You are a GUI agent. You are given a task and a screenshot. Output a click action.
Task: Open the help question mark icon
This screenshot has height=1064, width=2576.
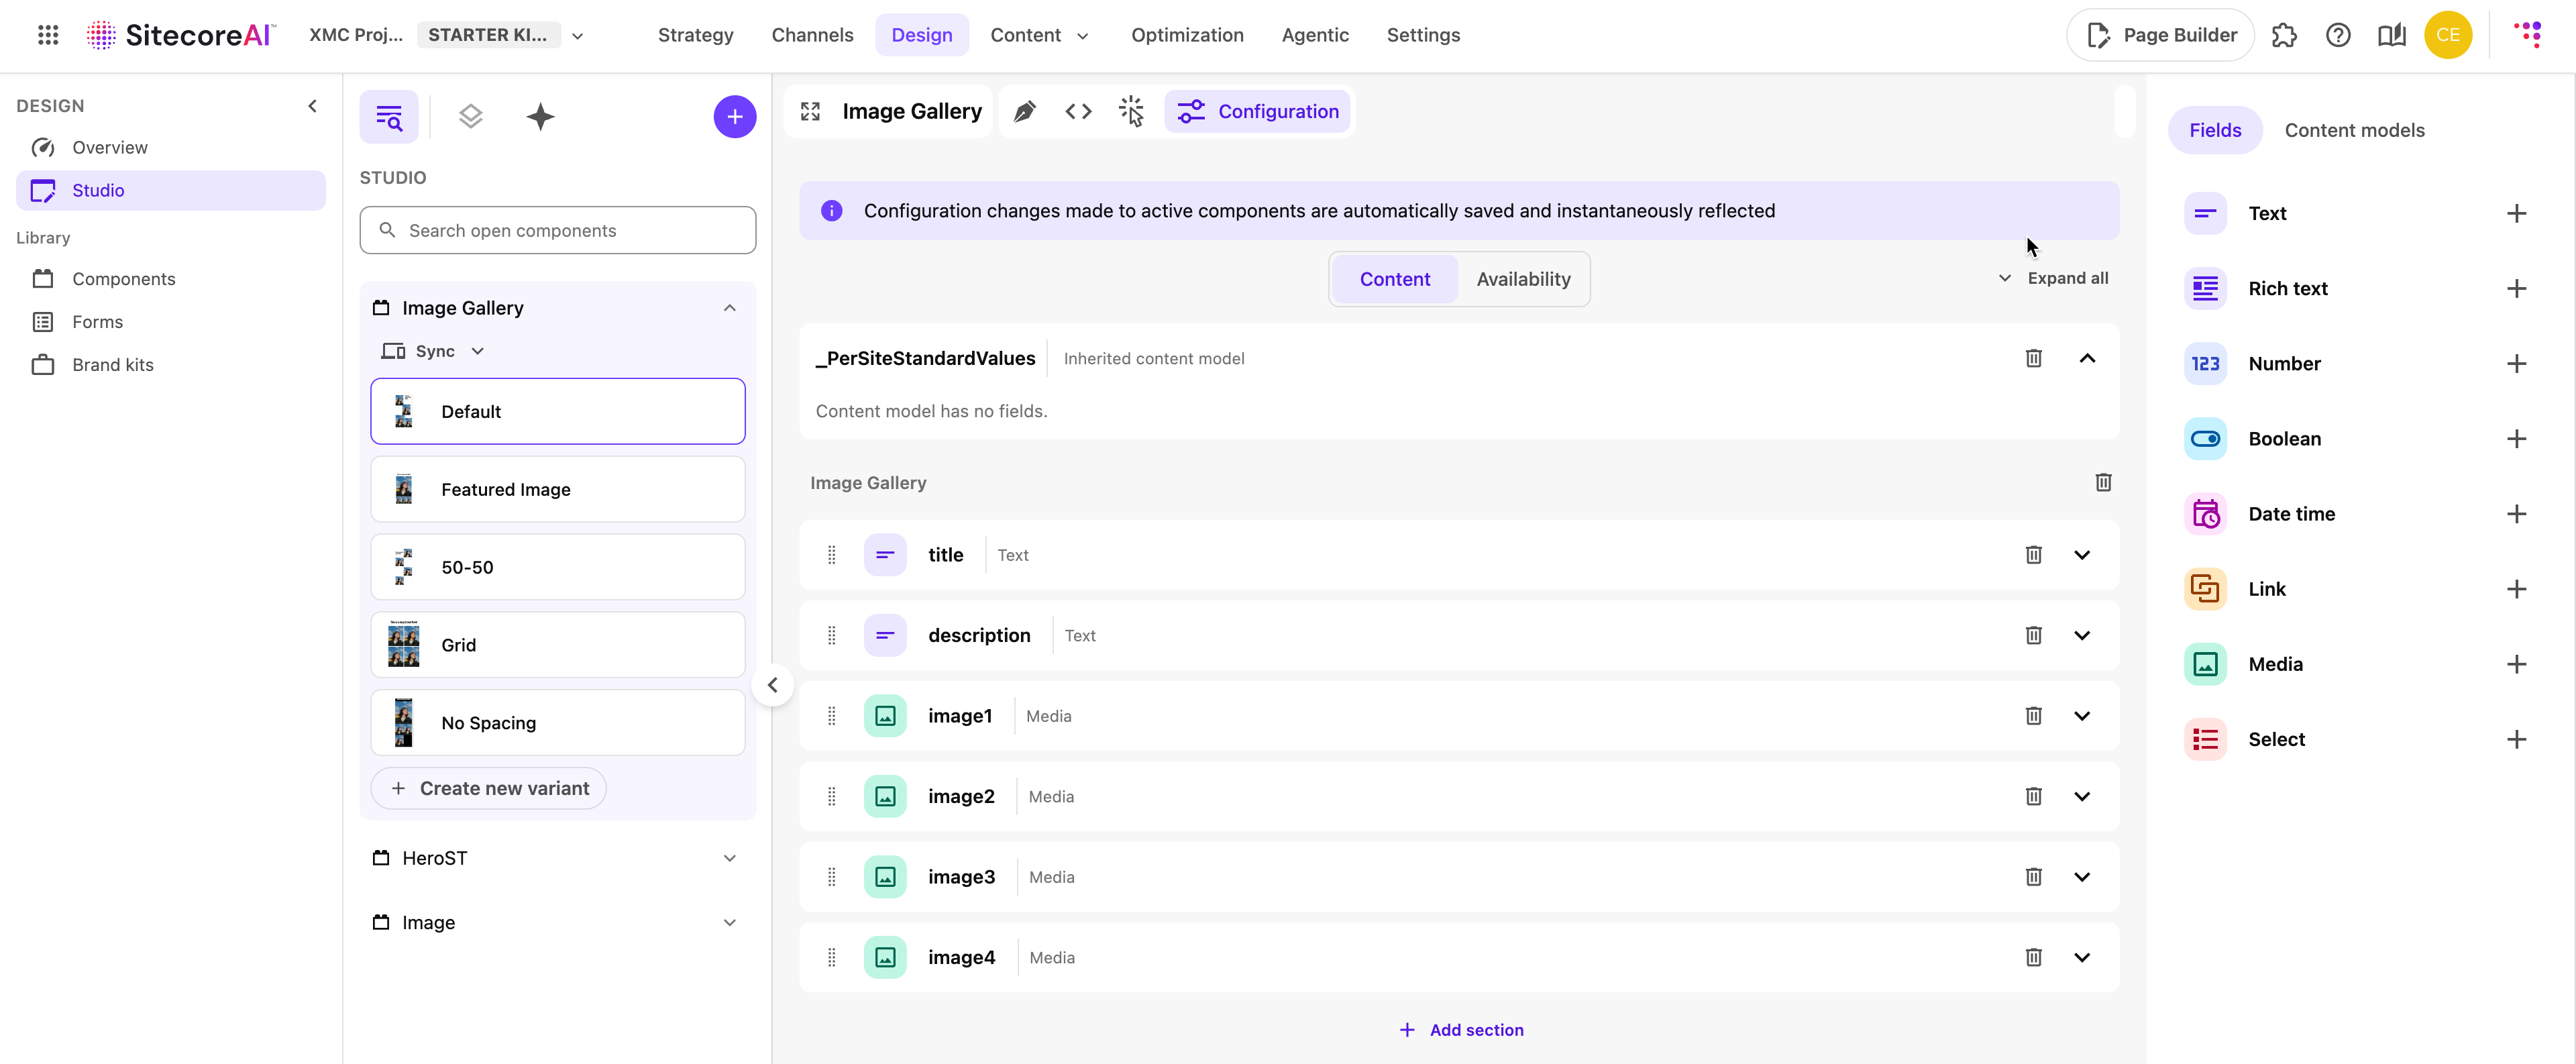click(2338, 35)
